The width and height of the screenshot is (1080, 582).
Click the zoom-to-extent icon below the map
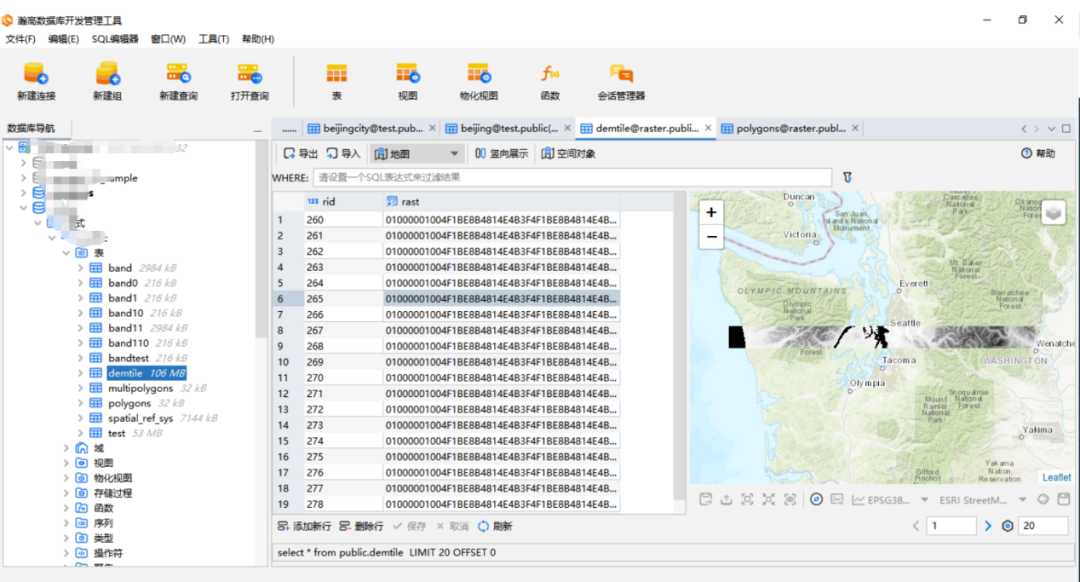coord(747,499)
